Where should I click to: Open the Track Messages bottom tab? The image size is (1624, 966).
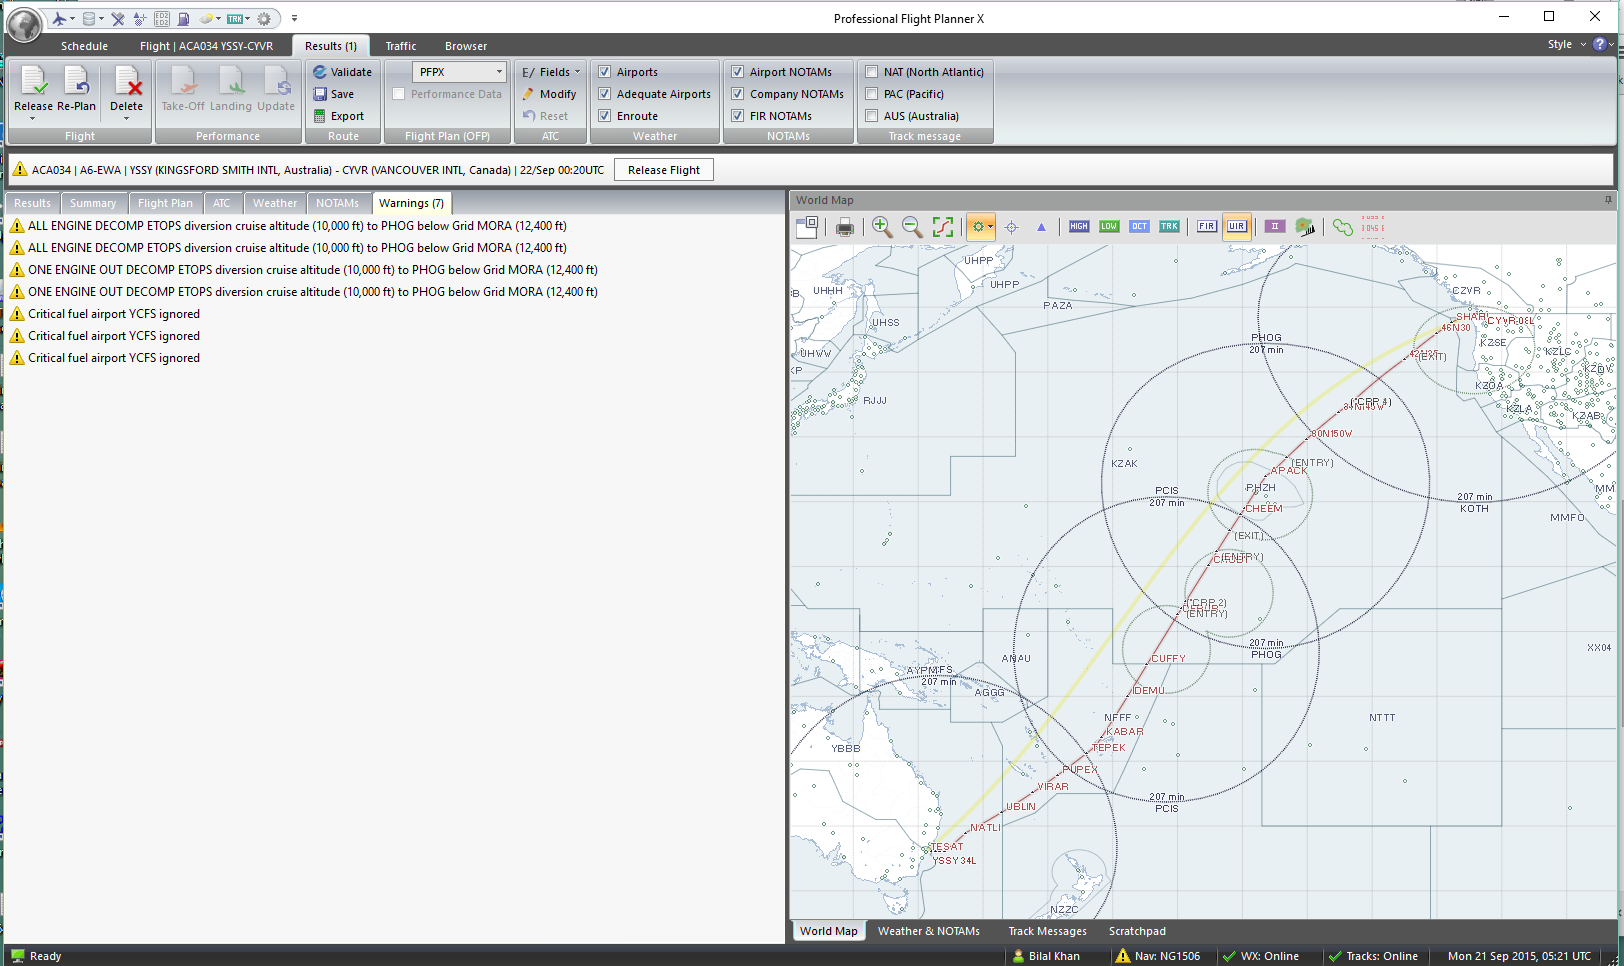click(x=1047, y=931)
